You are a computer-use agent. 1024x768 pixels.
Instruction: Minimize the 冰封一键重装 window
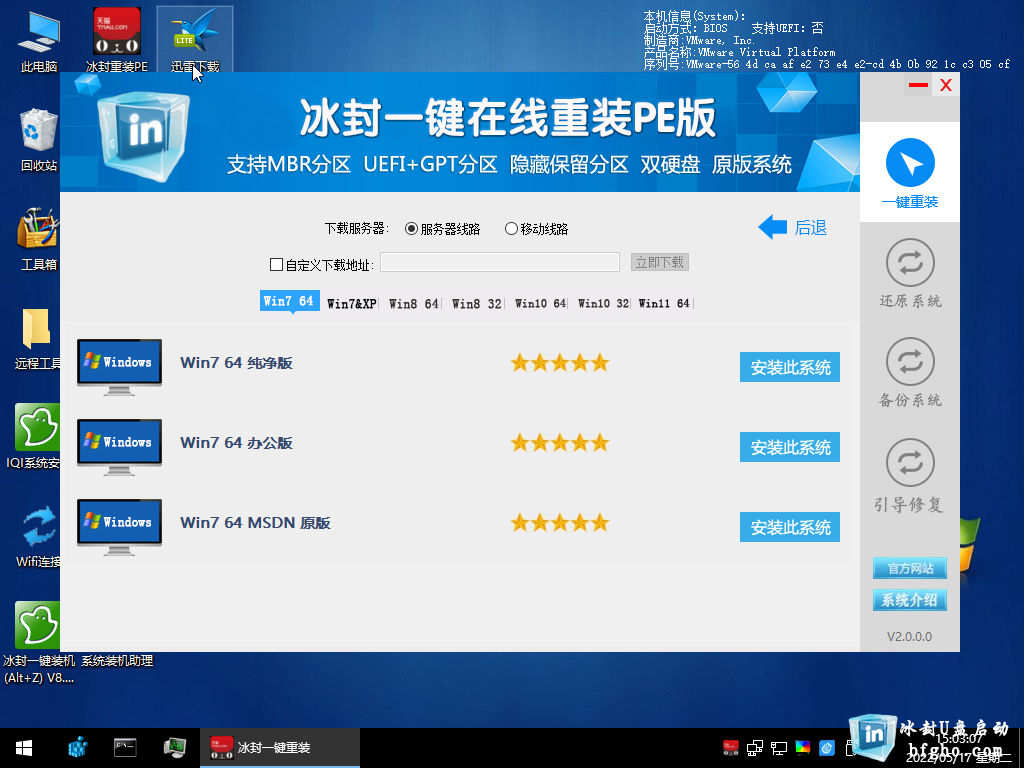pos(918,85)
